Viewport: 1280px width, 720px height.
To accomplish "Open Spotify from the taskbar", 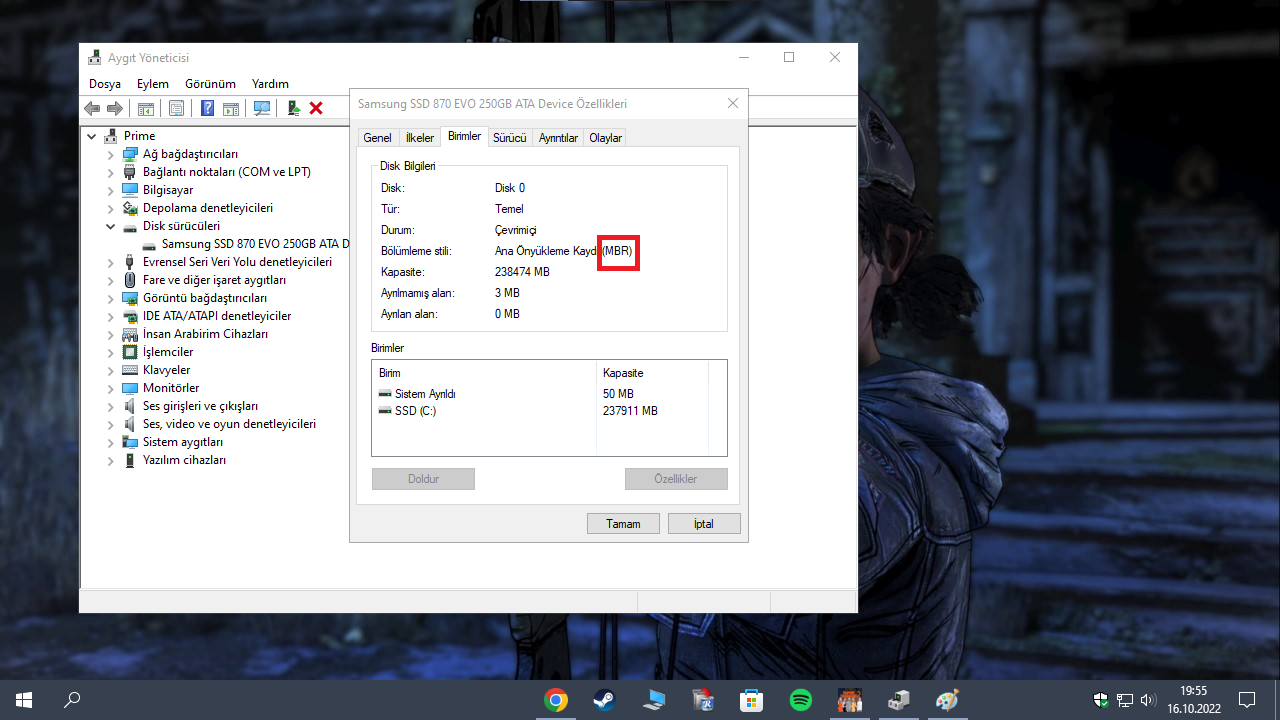I will (x=801, y=700).
